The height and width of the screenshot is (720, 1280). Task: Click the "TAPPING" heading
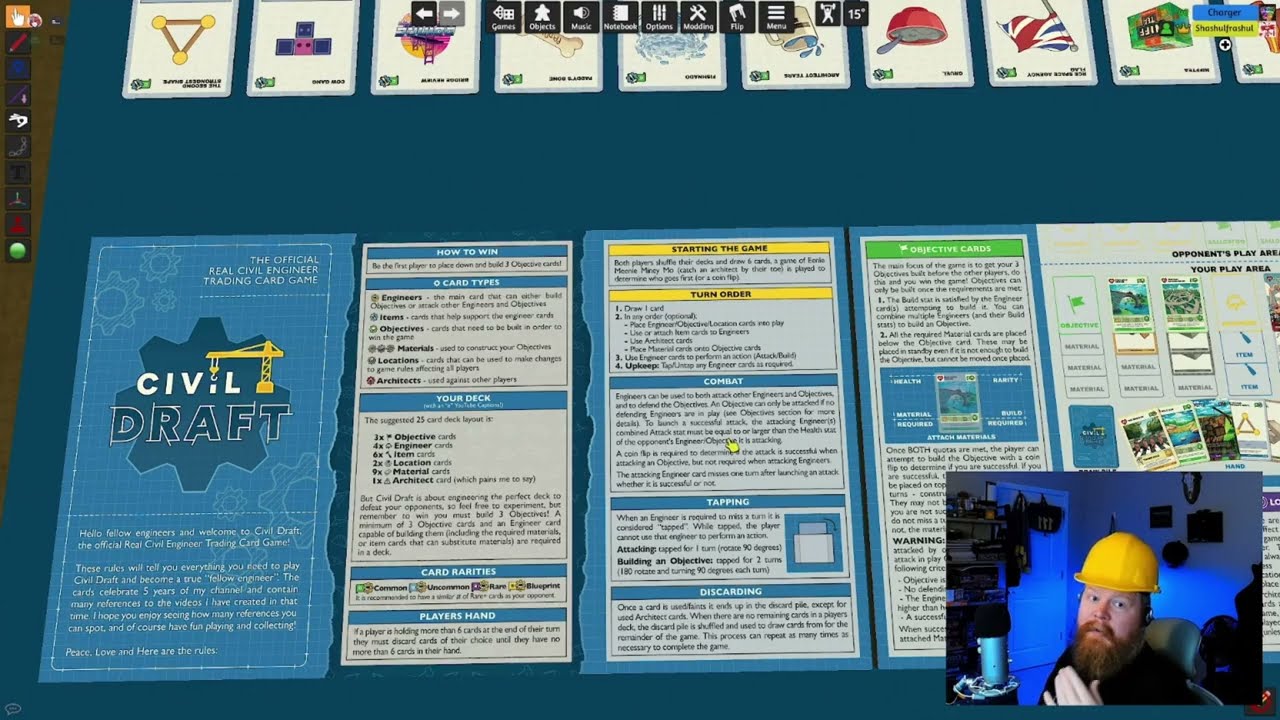[x=727, y=502]
